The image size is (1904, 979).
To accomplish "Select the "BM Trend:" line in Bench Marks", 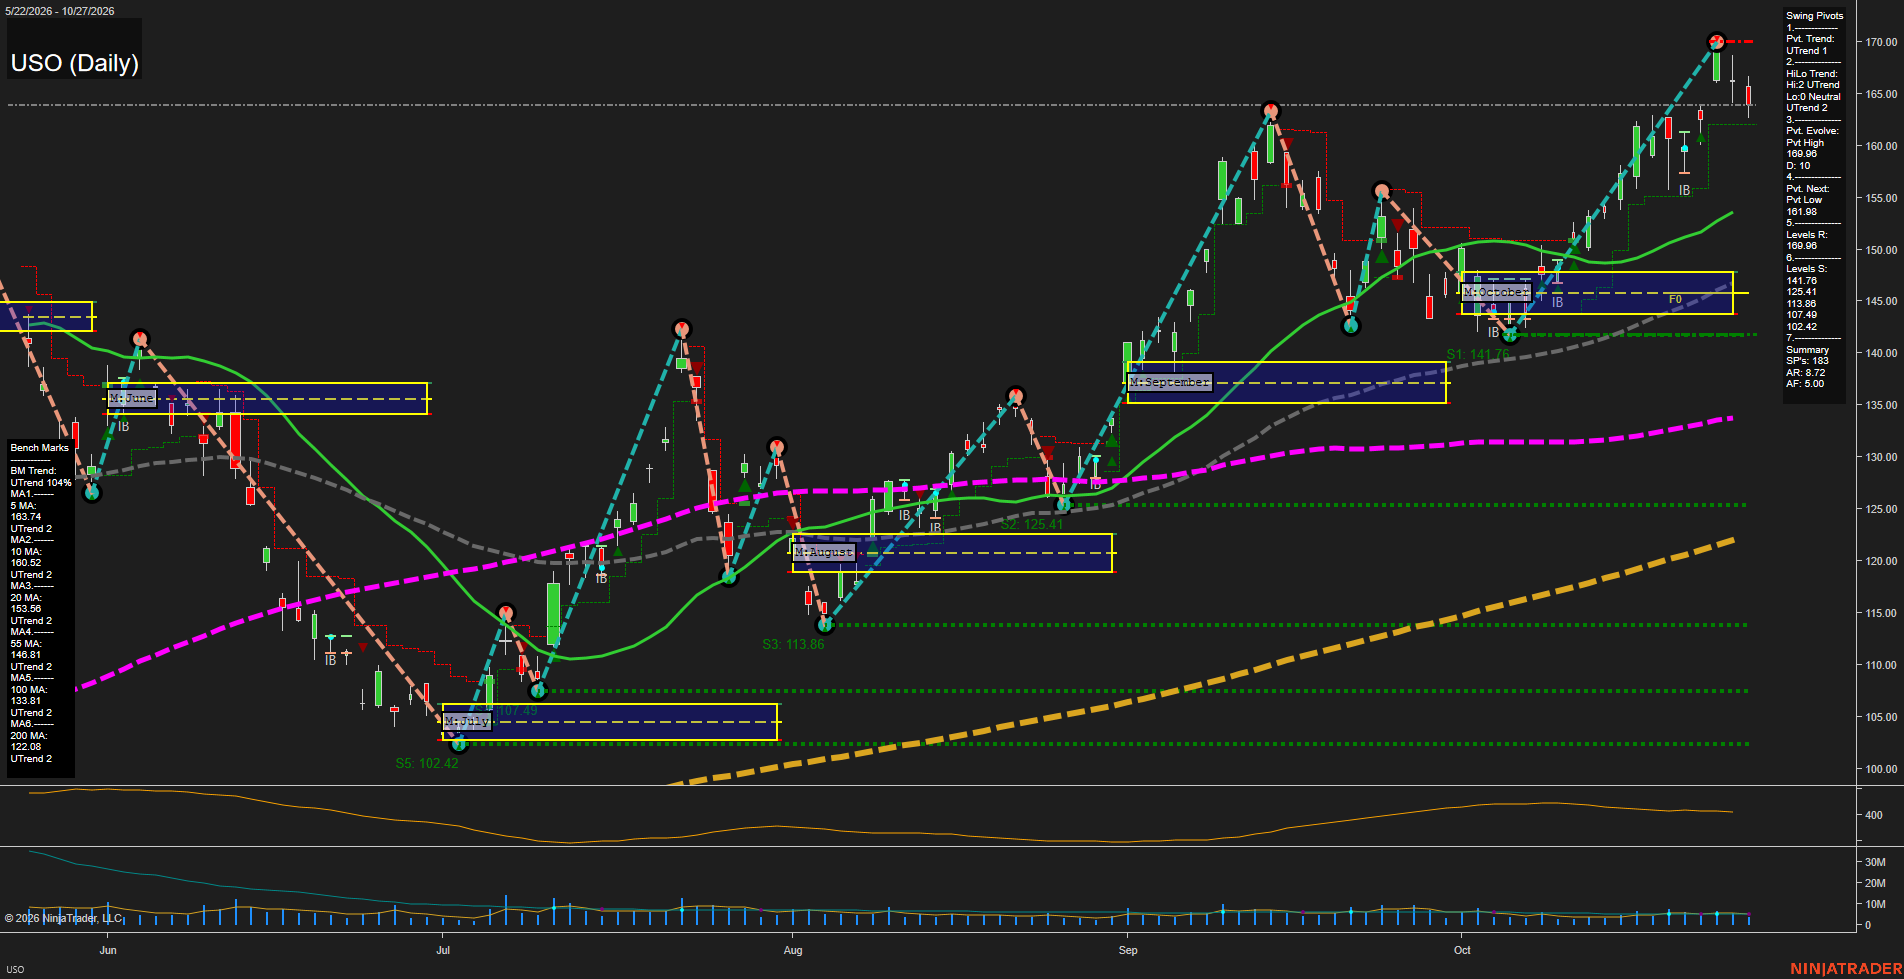I will click(33, 471).
